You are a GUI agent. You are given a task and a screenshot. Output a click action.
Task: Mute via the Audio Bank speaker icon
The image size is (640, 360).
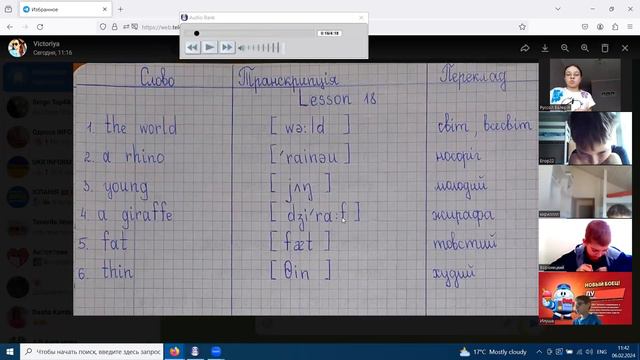[x=241, y=48]
